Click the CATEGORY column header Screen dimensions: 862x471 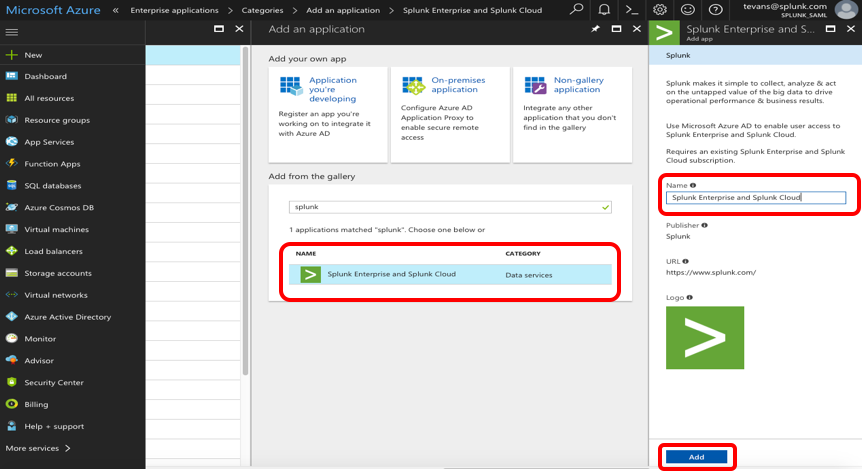click(523, 253)
